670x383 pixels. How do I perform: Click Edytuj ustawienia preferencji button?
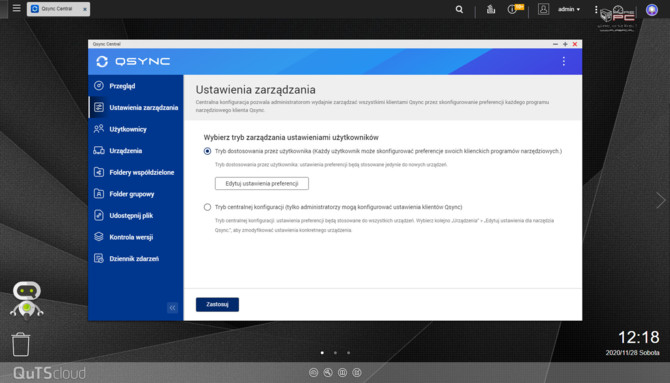pos(262,183)
